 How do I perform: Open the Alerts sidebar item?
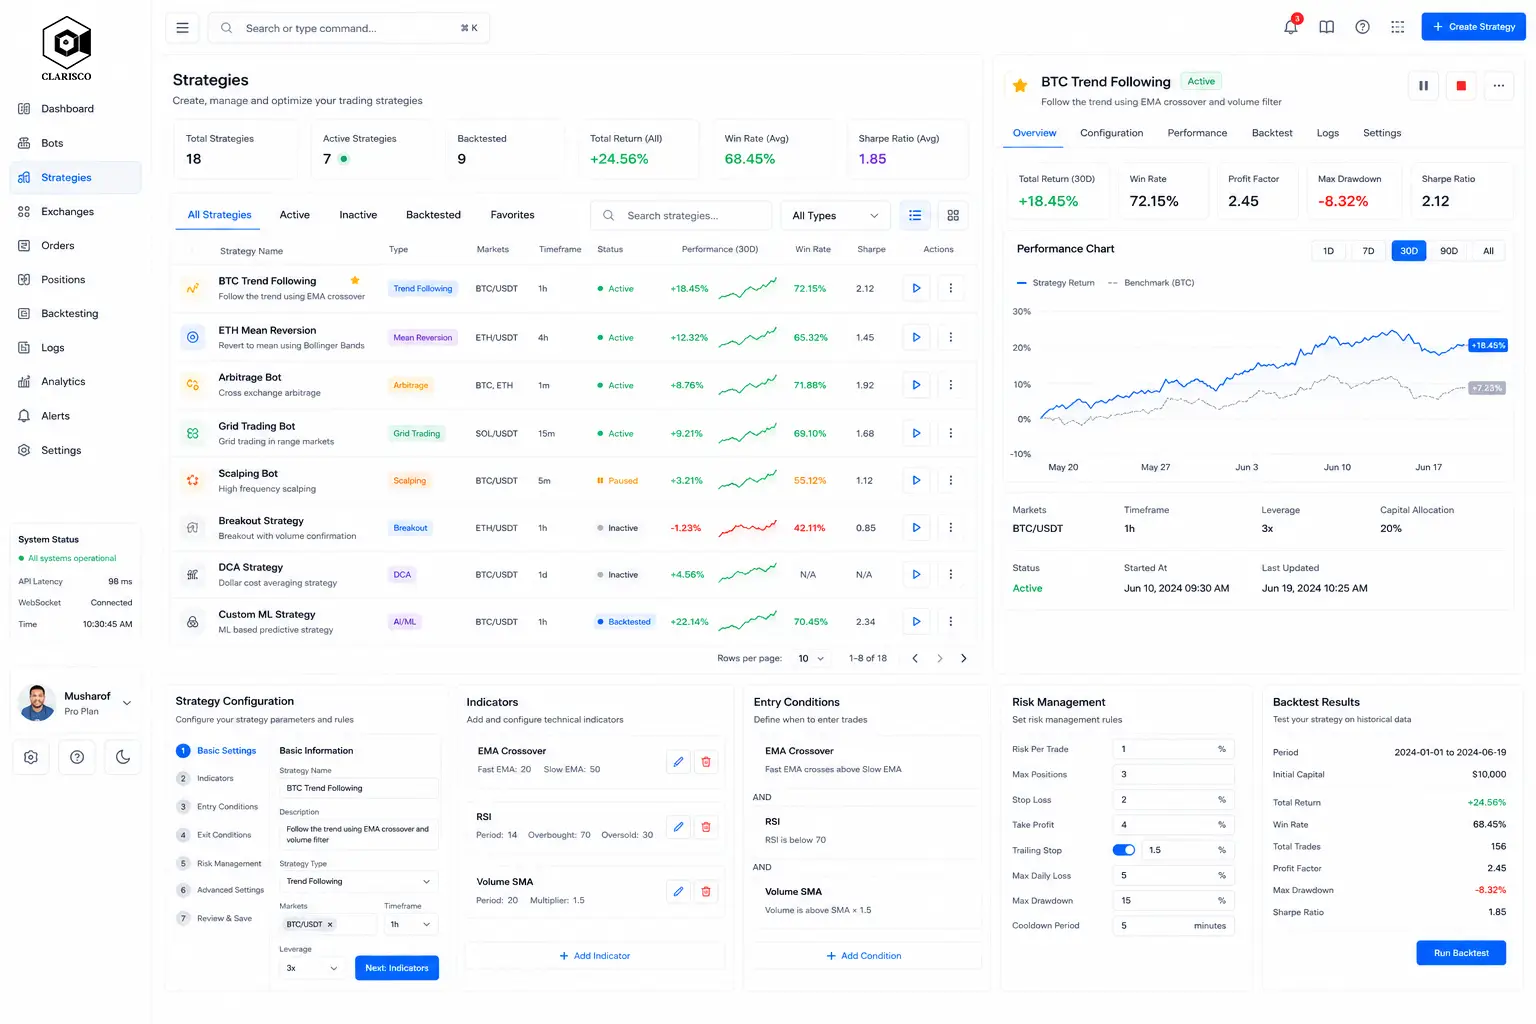coord(75,416)
